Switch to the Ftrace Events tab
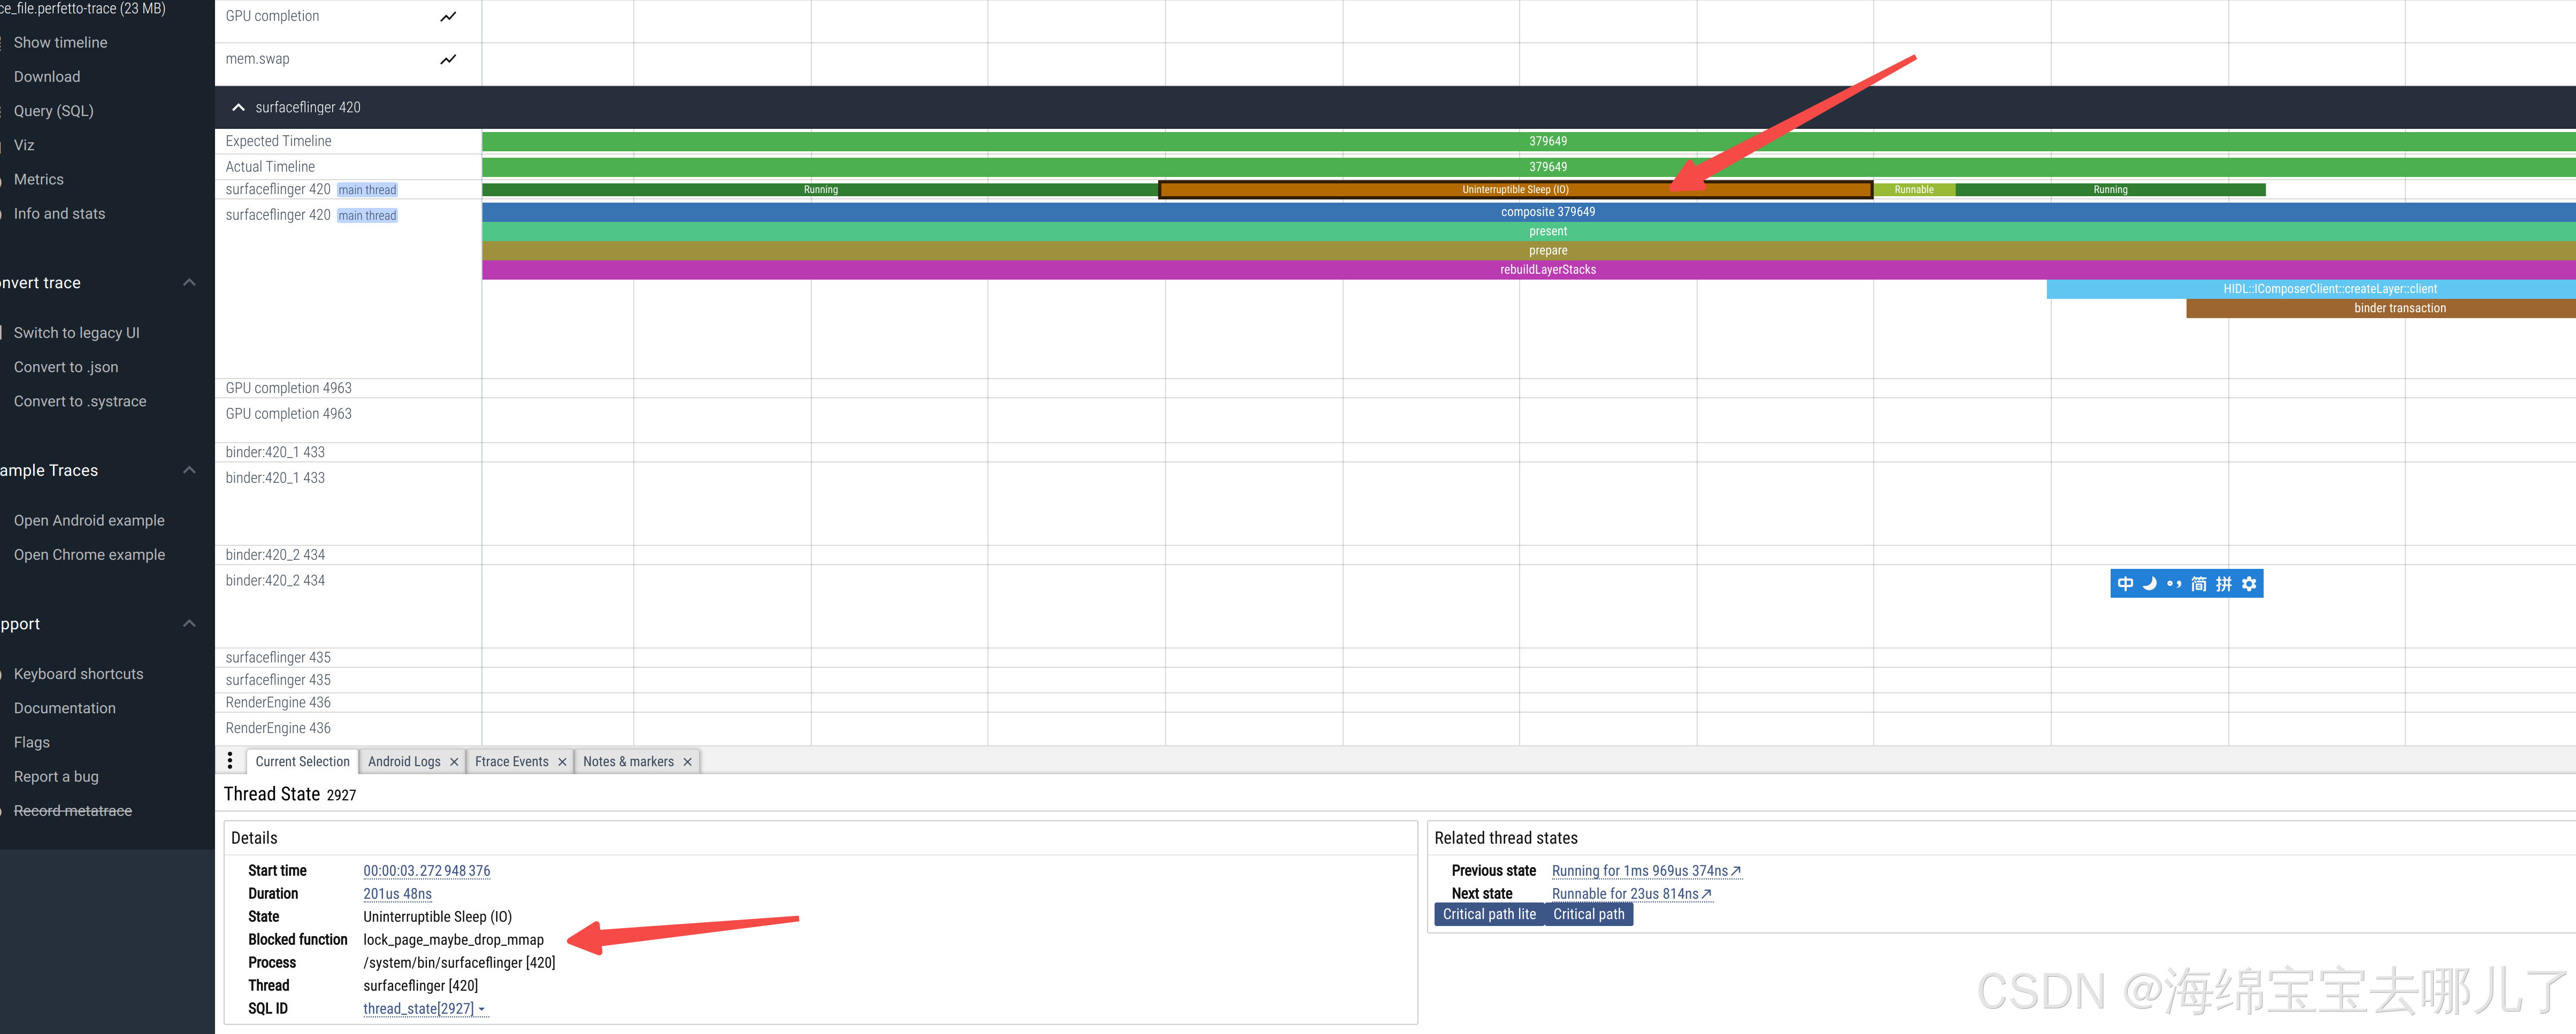Image resolution: width=2576 pixels, height=1034 pixels. [511, 762]
